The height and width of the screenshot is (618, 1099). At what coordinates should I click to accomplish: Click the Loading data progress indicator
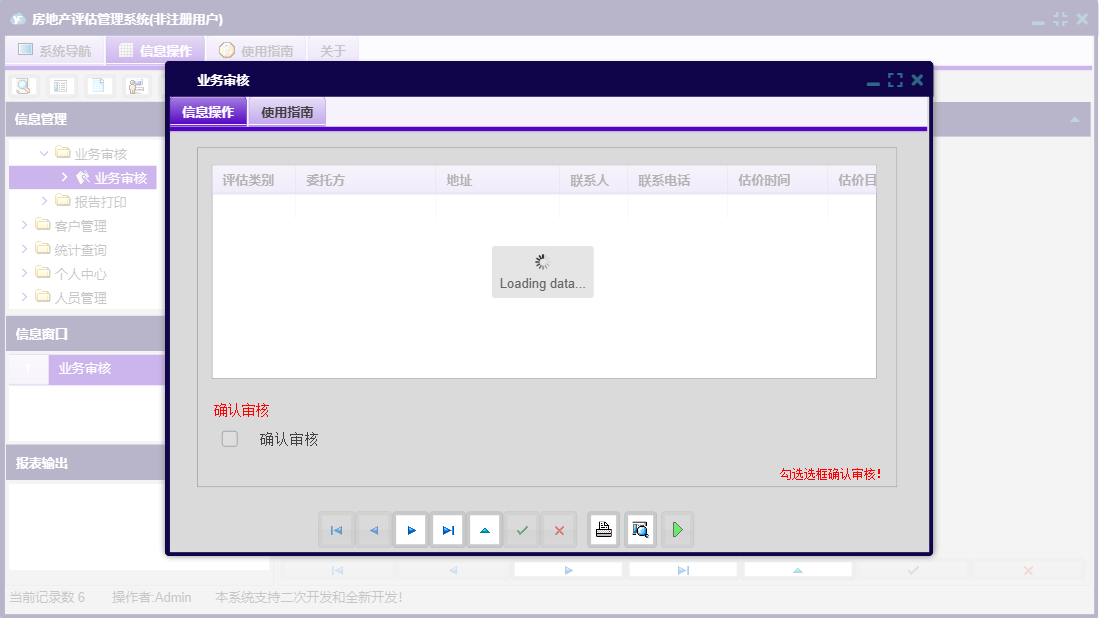[x=542, y=271]
